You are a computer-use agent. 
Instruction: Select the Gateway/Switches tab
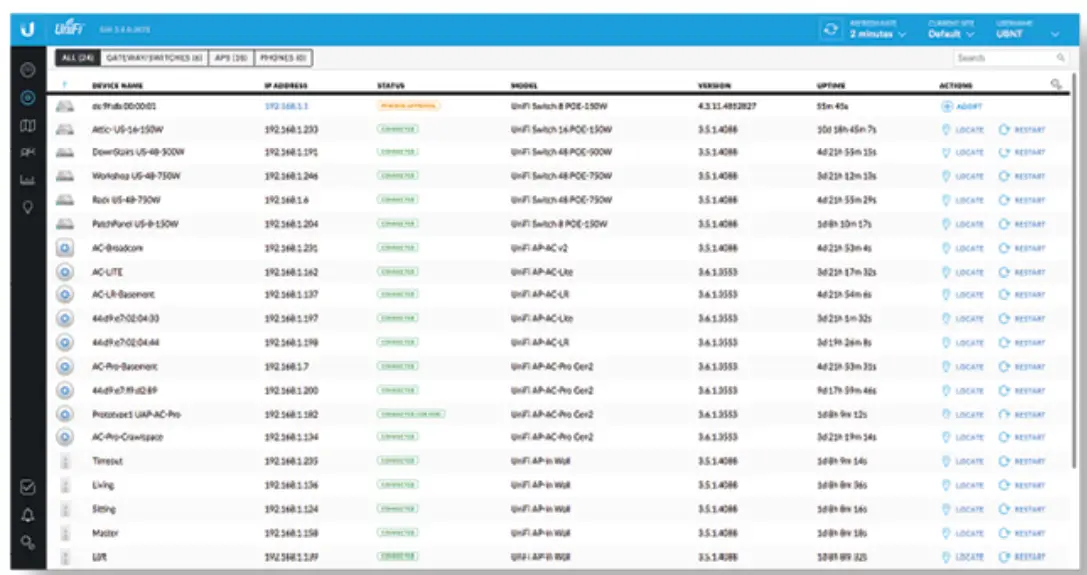(154, 58)
